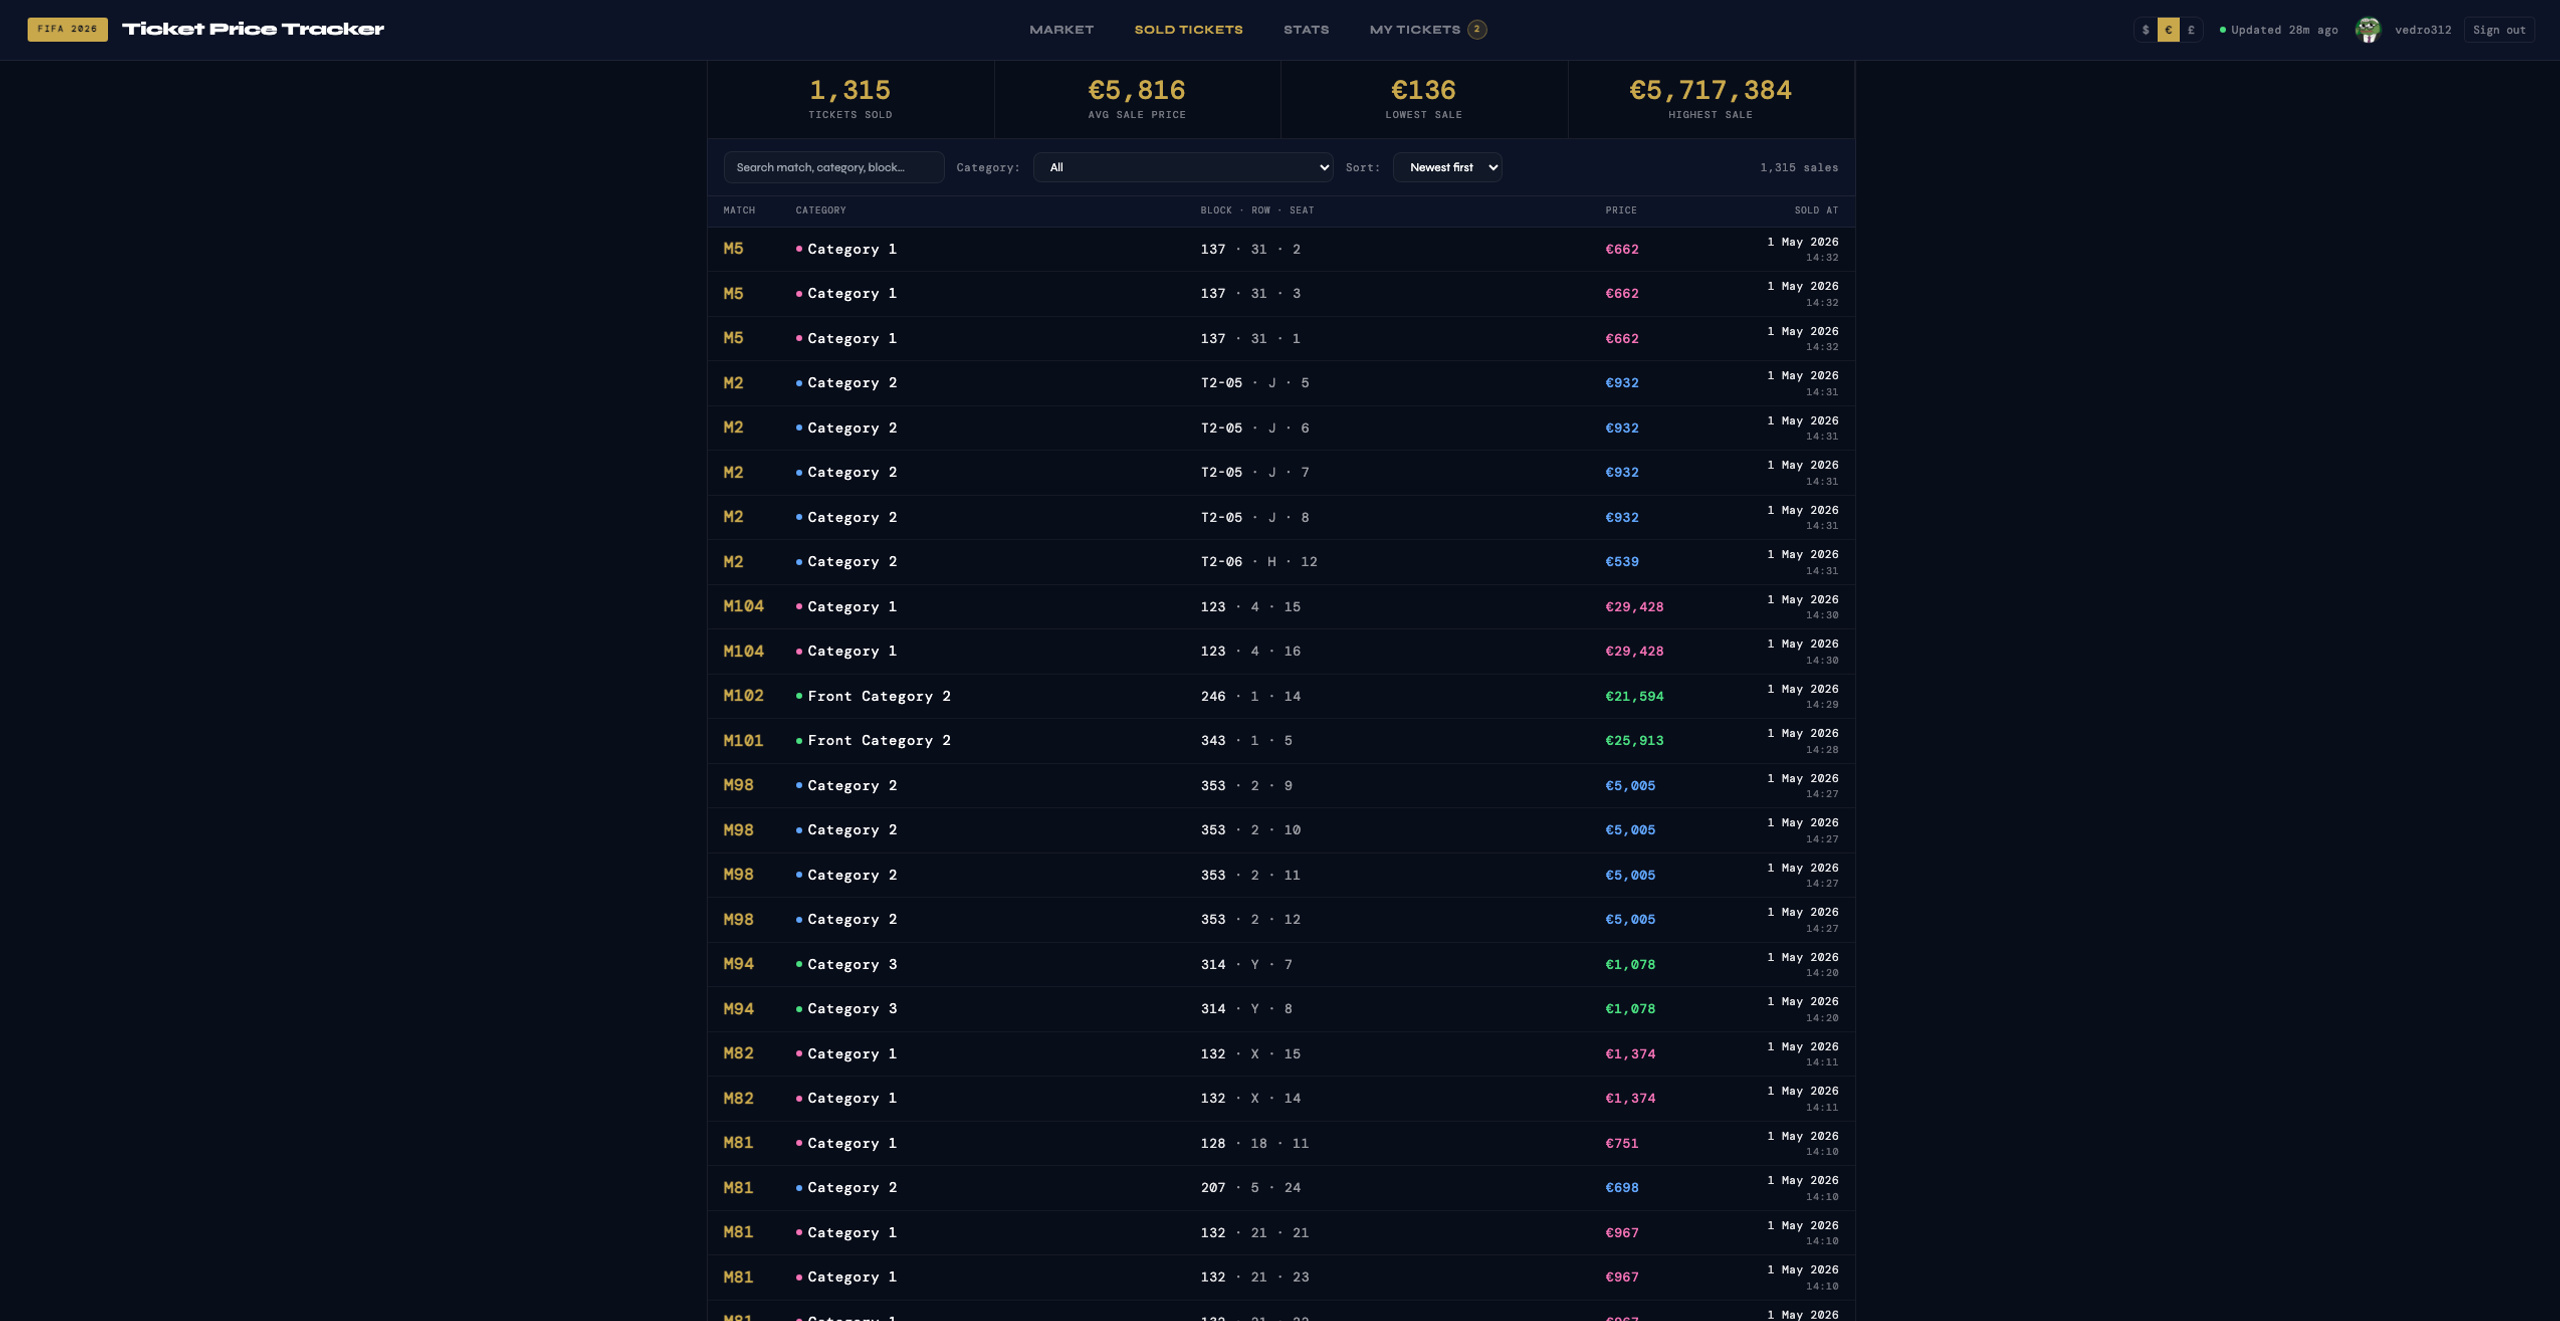
Task: Click the Category column header
Action: point(820,210)
